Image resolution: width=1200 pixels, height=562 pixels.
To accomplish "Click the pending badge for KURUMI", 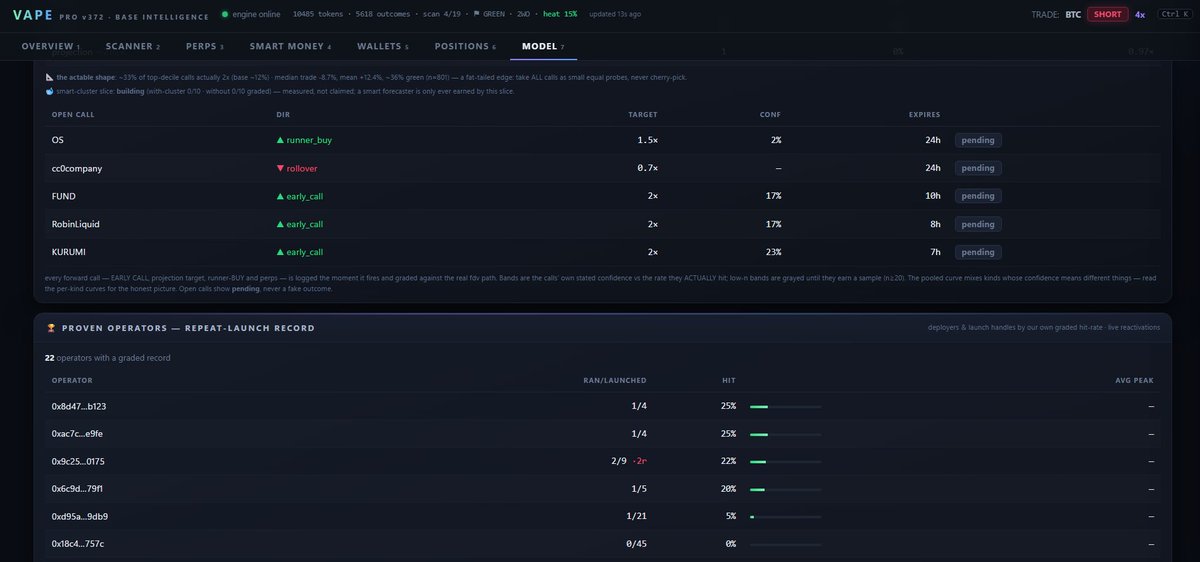I will pyautogui.click(x=978, y=252).
